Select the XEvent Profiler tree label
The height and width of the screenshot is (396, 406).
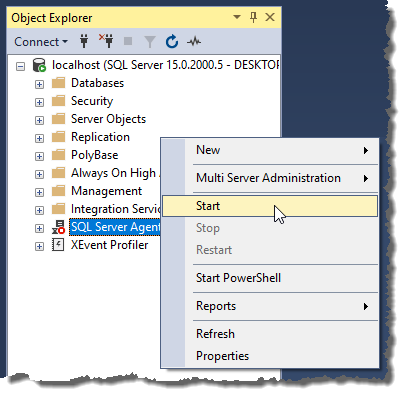coord(109,245)
